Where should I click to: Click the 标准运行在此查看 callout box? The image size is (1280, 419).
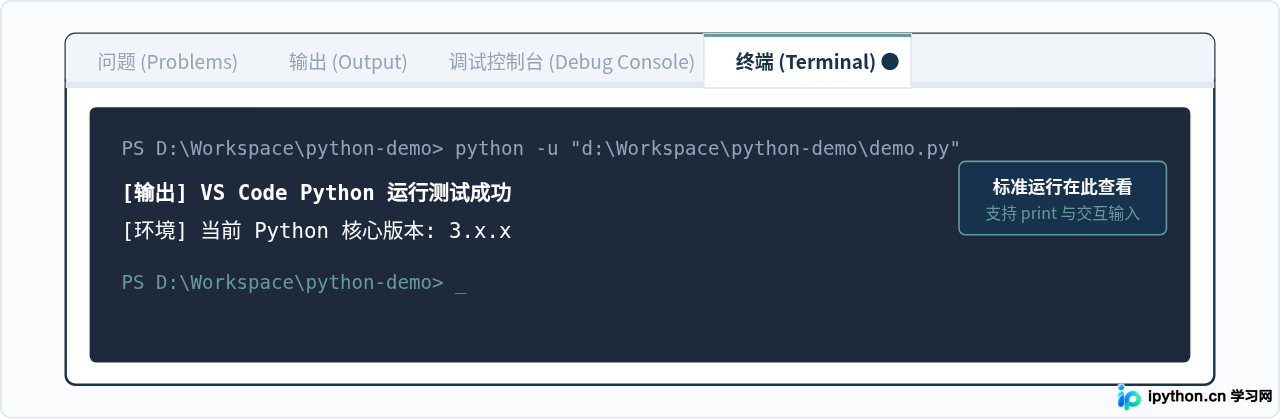pyautogui.click(x=1062, y=198)
